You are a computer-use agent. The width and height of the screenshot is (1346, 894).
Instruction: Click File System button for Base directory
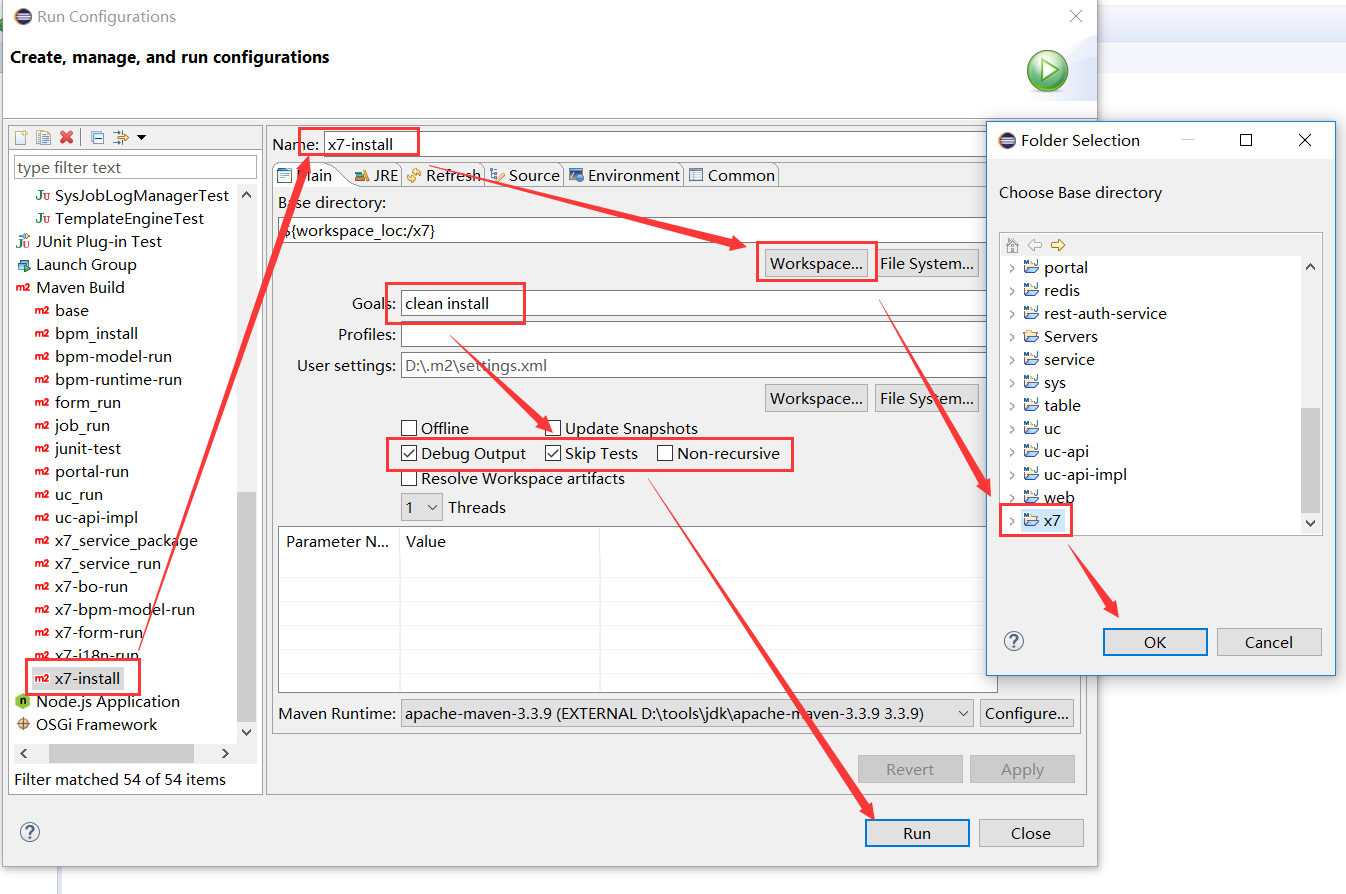[927, 263]
